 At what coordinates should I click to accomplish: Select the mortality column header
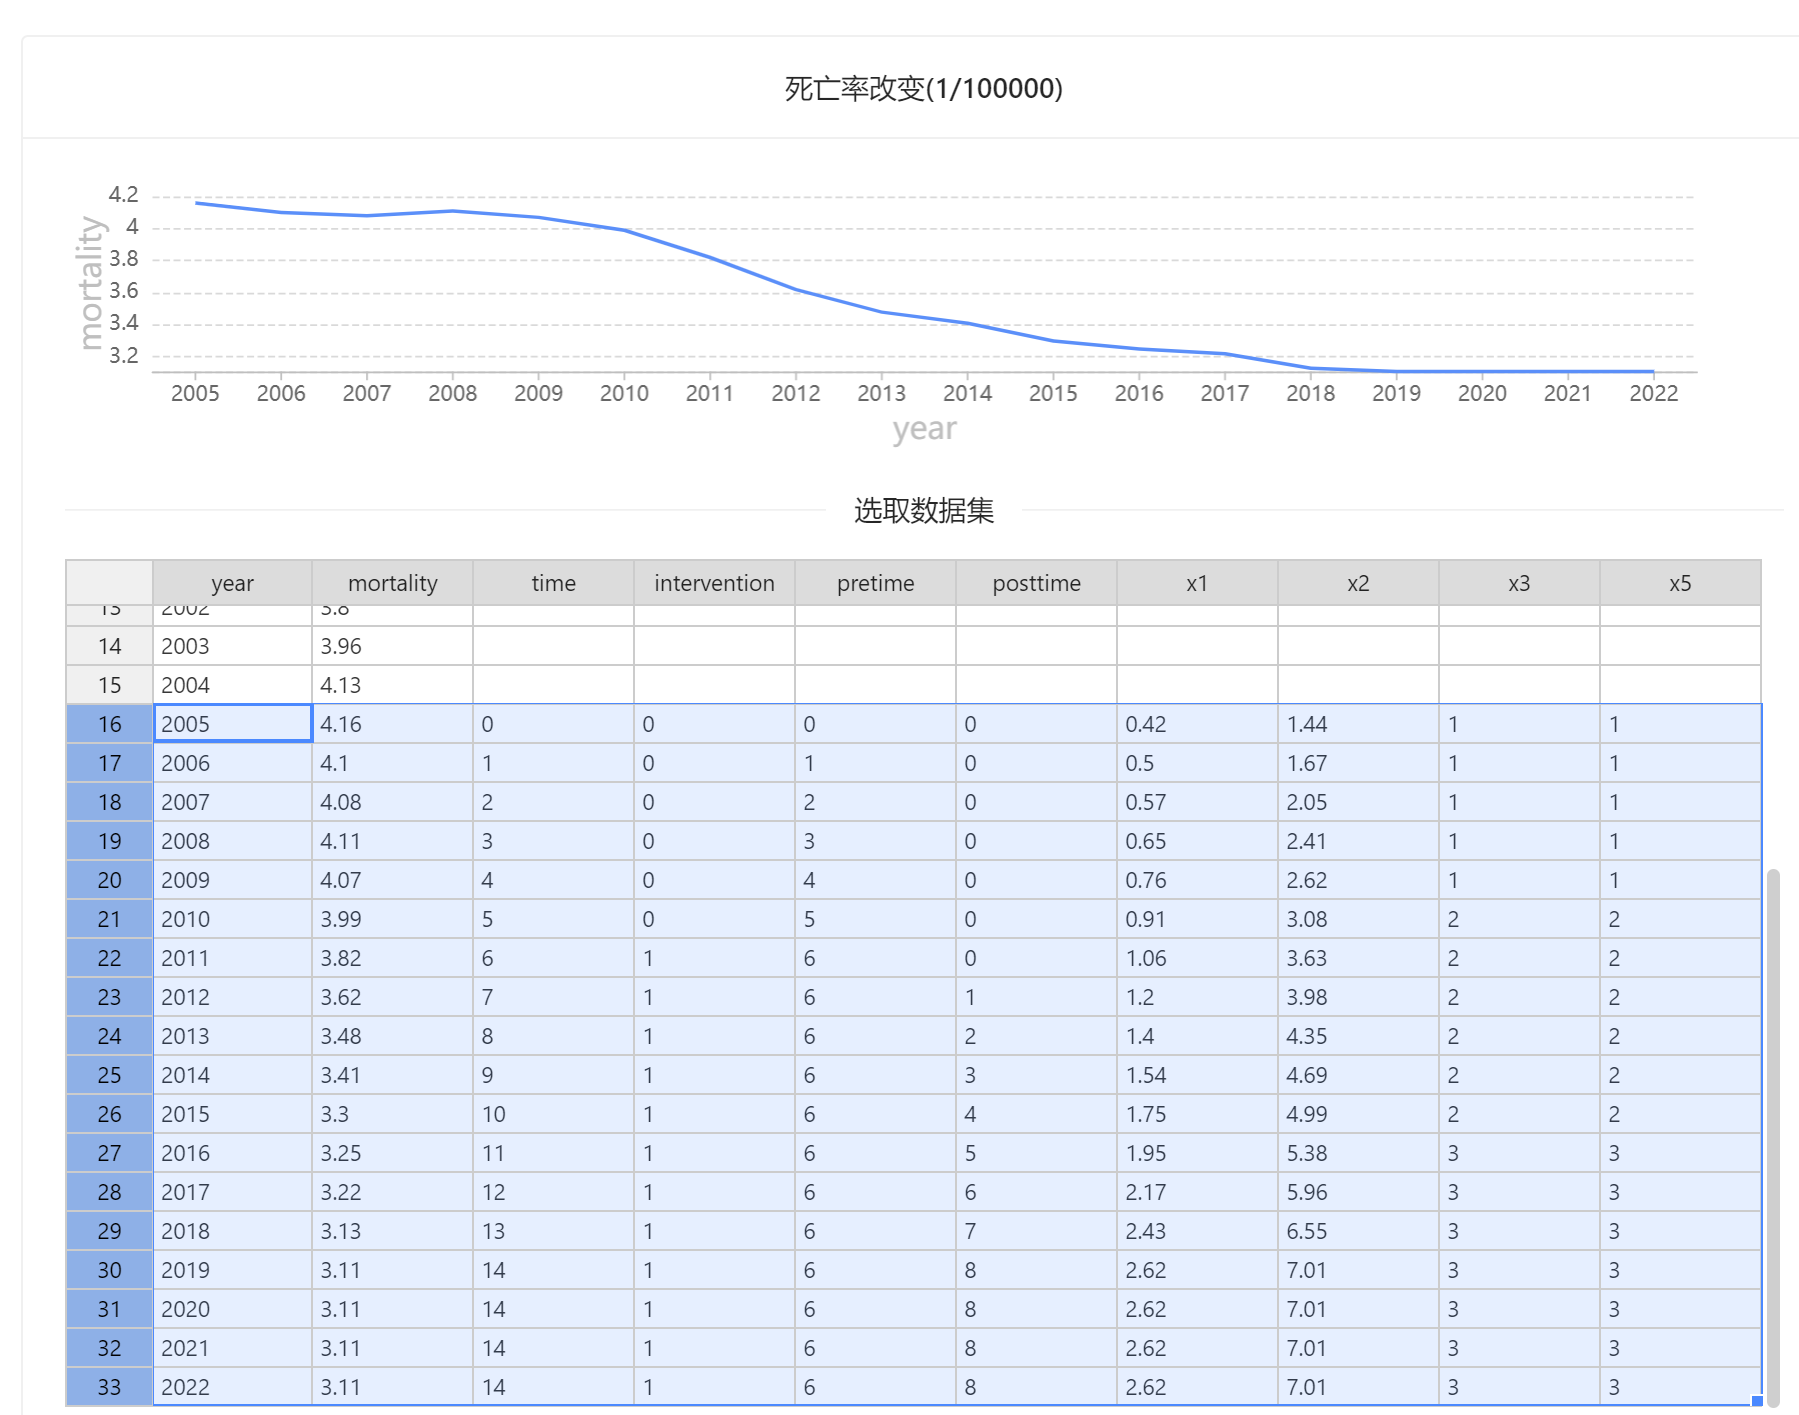pyautogui.click(x=392, y=583)
